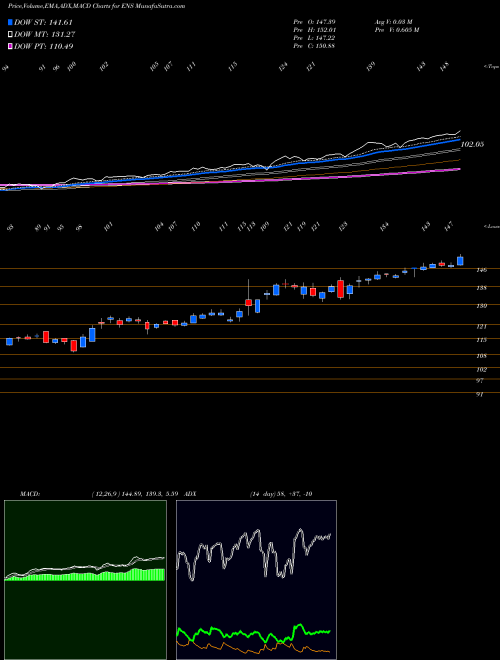Screen dimensions: 500x660
Task: Click the 'Avg V: 0.03 M' volume text
Action: click(394, 22)
